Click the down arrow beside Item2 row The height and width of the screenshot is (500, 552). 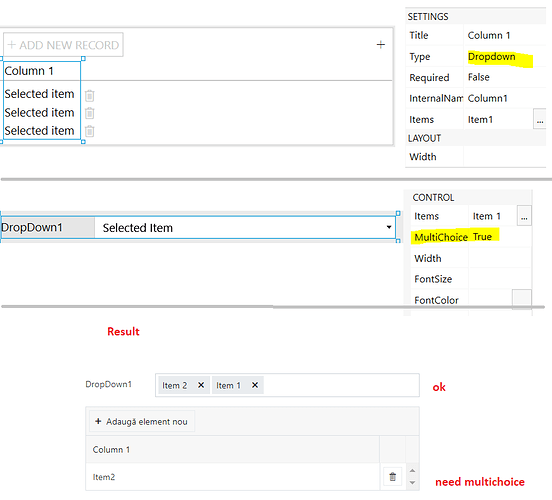[413, 483]
